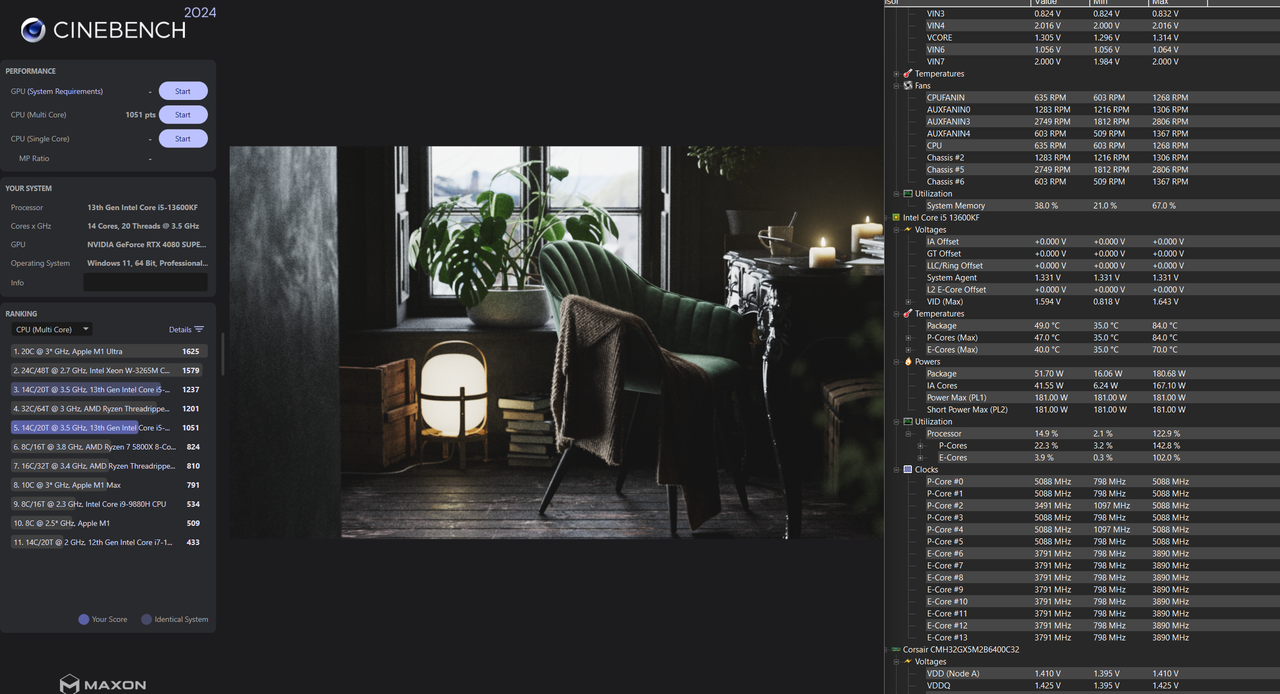
Task: Select the Apple M1 Ultra ranking entry
Action: point(107,351)
